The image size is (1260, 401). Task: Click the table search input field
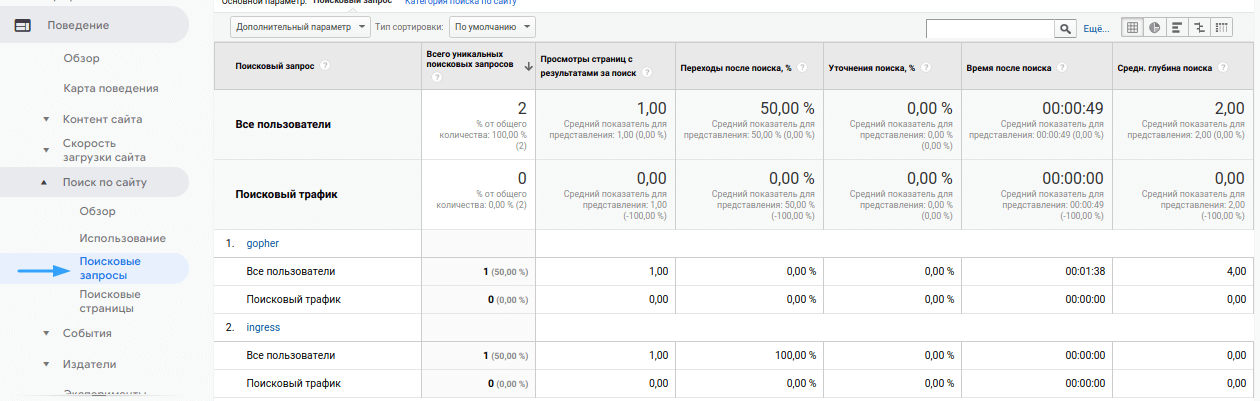pos(991,28)
